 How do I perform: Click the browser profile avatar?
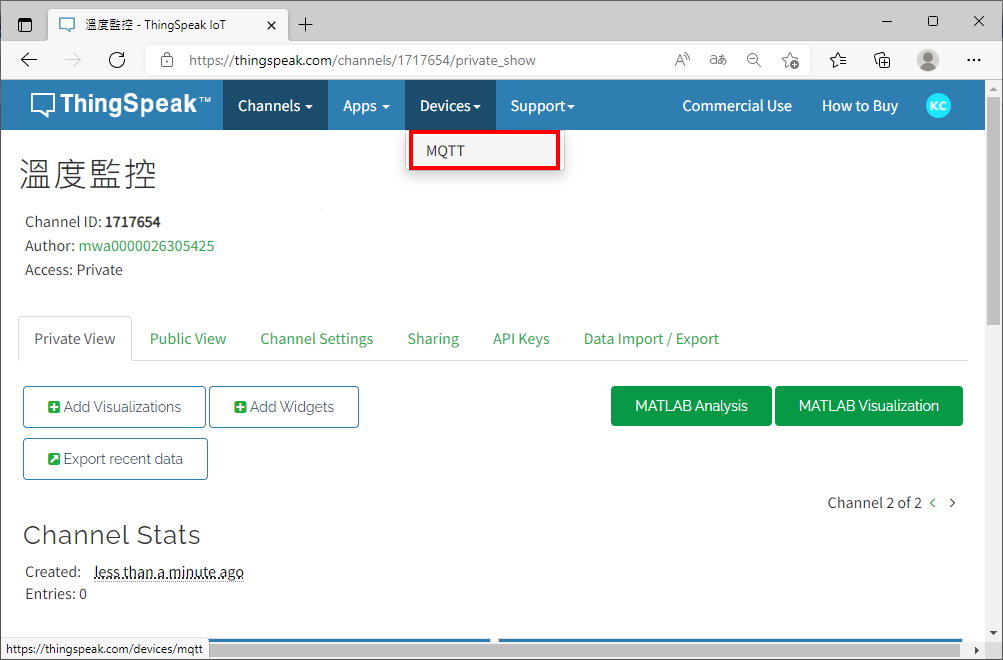pyautogui.click(x=928, y=60)
